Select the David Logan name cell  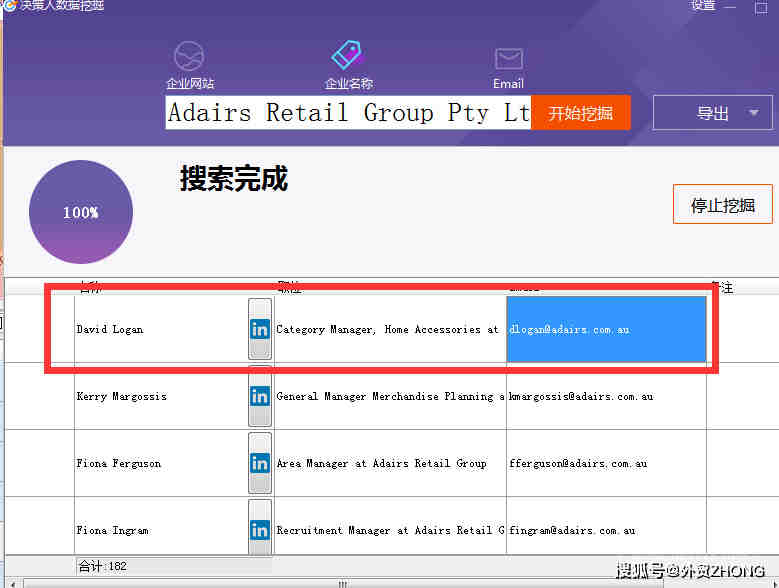161,329
